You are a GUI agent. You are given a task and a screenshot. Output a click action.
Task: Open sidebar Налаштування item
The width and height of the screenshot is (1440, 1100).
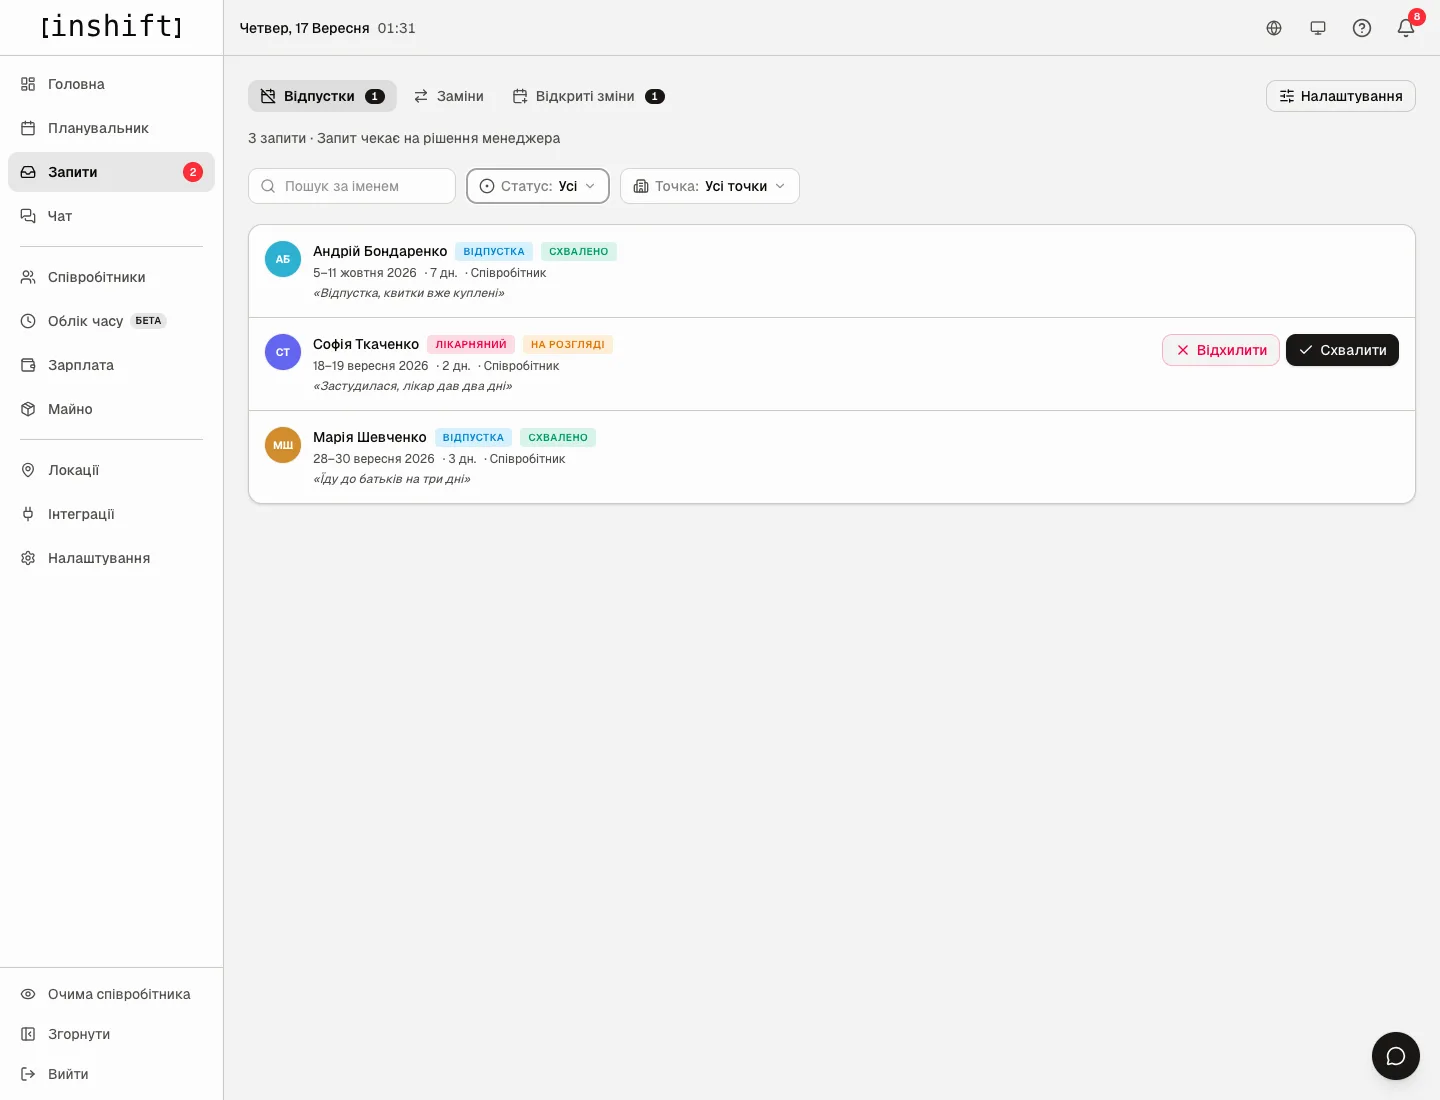click(x=111, y=558)
